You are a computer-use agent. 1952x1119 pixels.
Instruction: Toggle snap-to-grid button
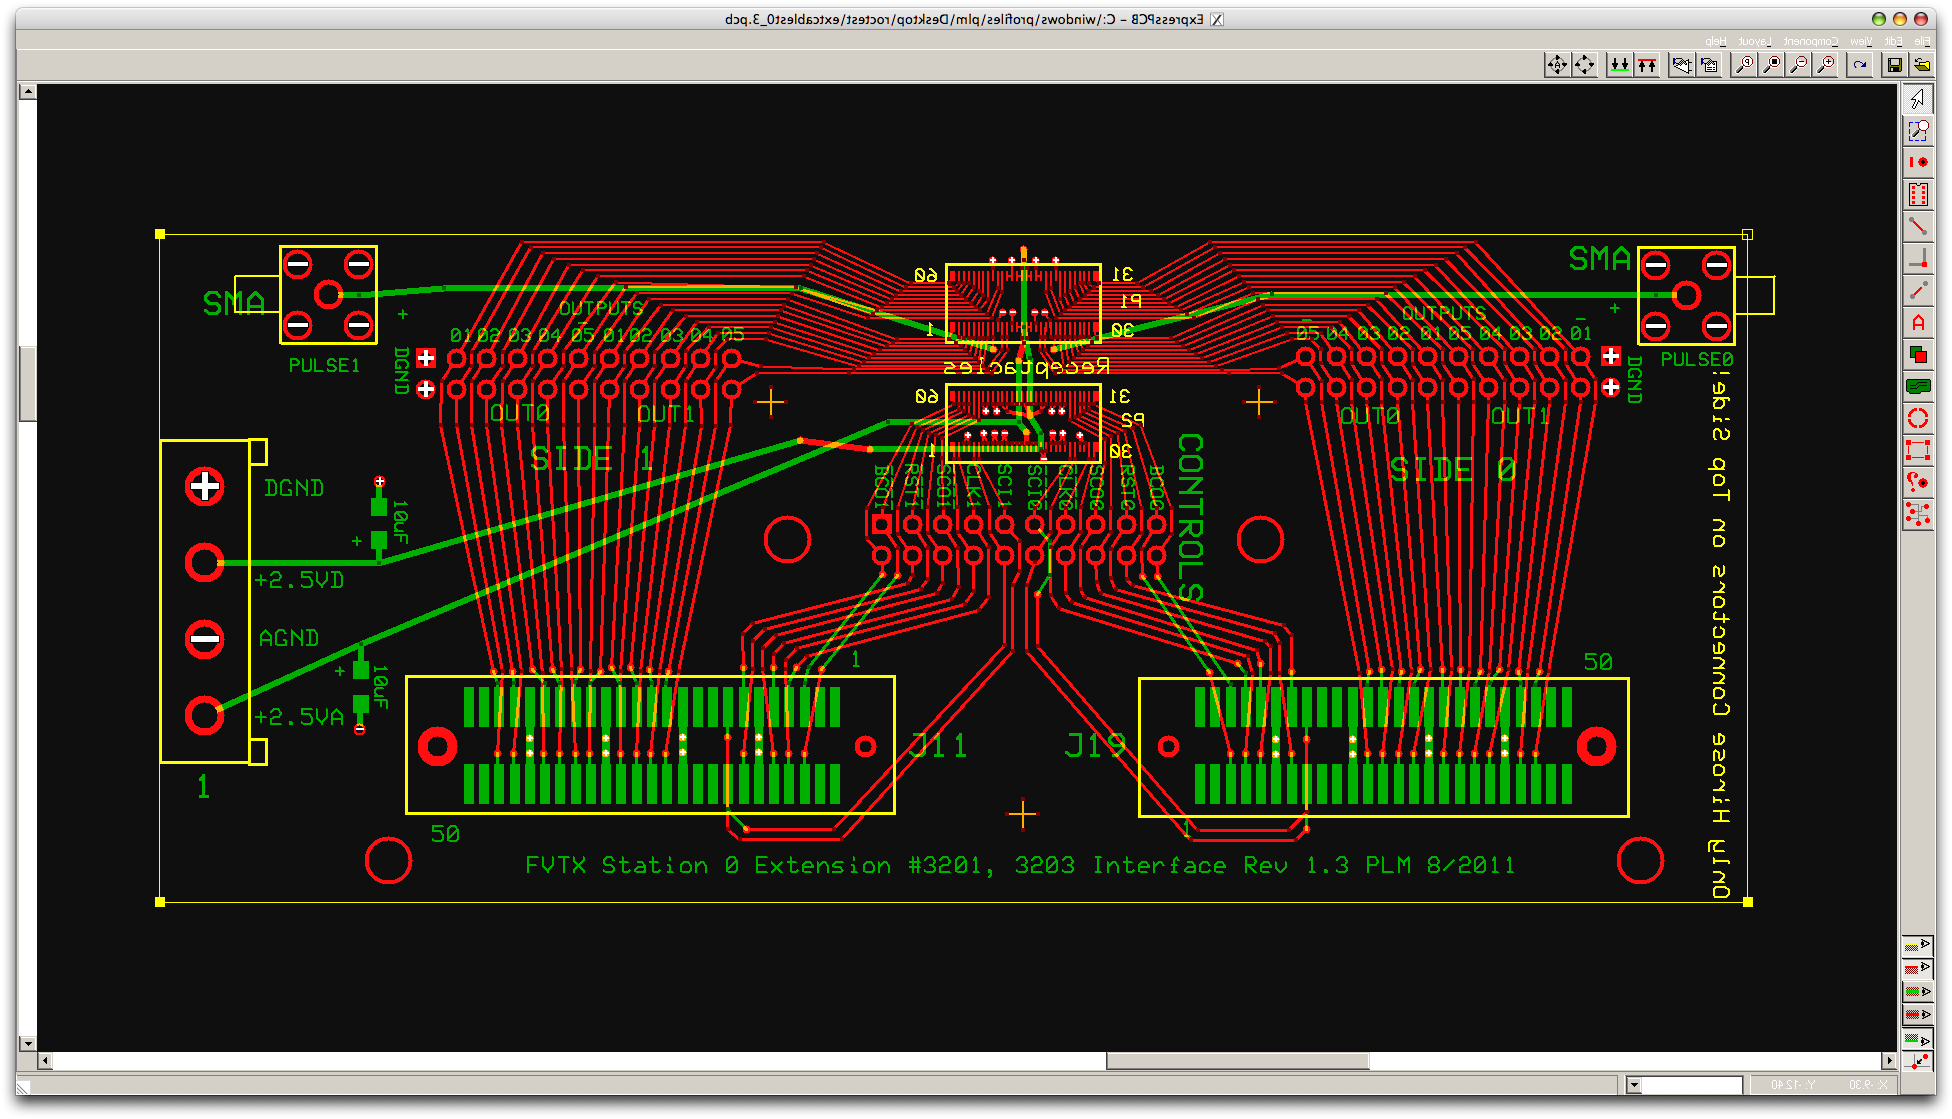click(1917, 1062)
